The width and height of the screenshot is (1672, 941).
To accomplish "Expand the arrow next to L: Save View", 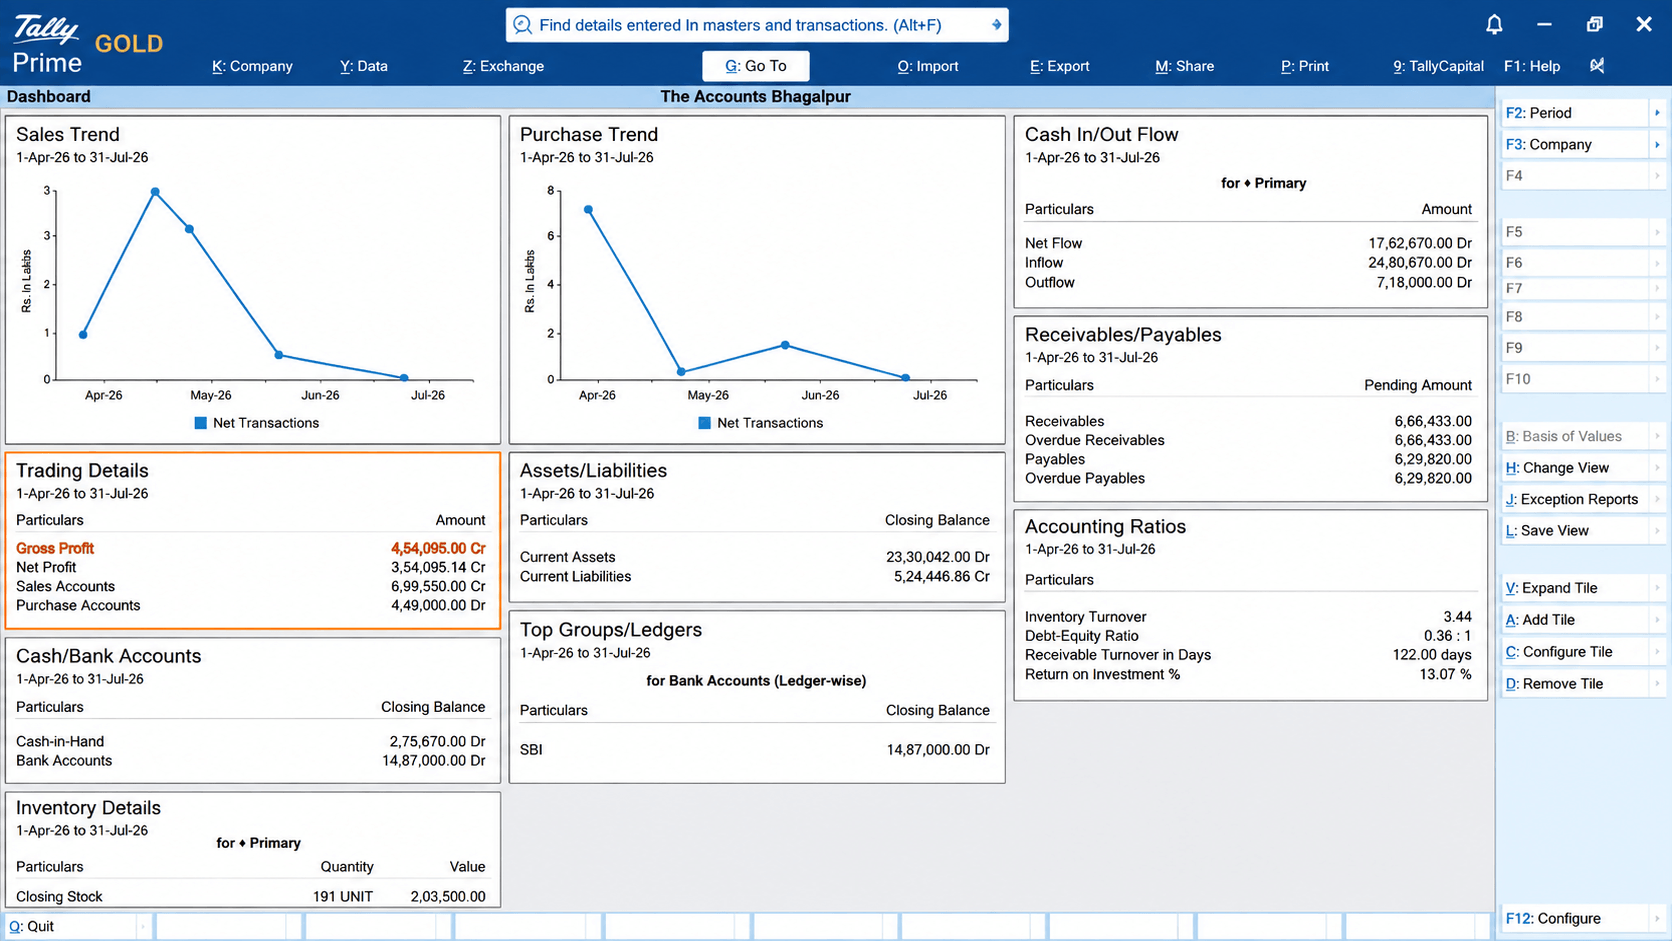I will tap(1657, 531).
